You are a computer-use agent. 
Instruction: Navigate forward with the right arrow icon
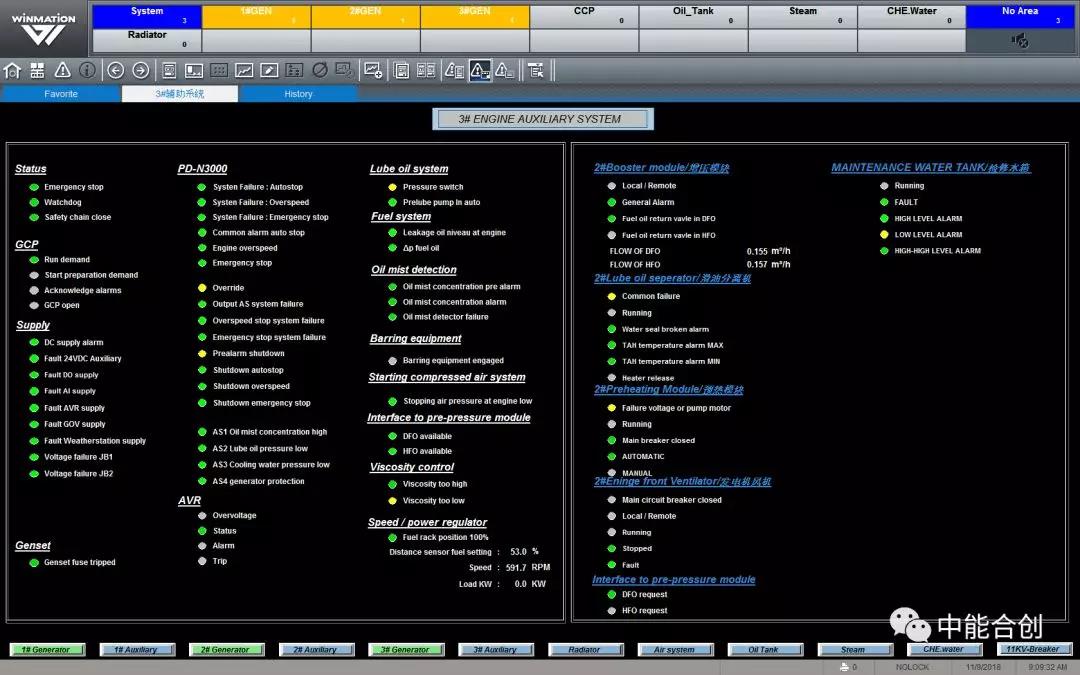pyautogui.click(x=140, y=70)
